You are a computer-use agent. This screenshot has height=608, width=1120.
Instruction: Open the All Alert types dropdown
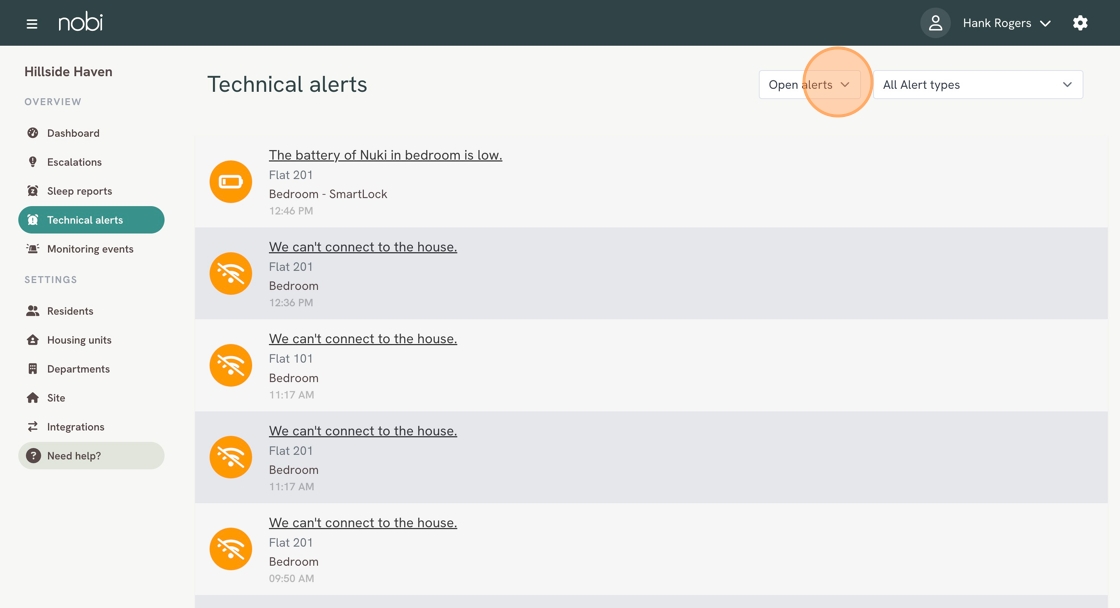coord(978,85)
